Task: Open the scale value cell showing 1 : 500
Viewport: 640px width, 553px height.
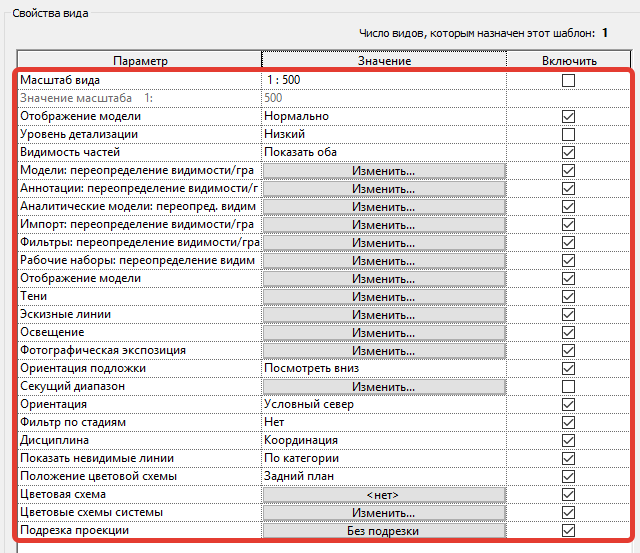Action: pyautogui.click(x=384, y=80)
